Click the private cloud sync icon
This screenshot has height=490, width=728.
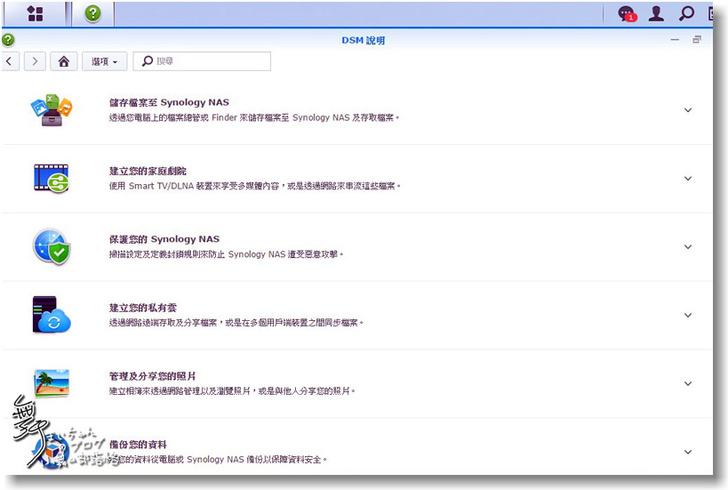[51, 315]
